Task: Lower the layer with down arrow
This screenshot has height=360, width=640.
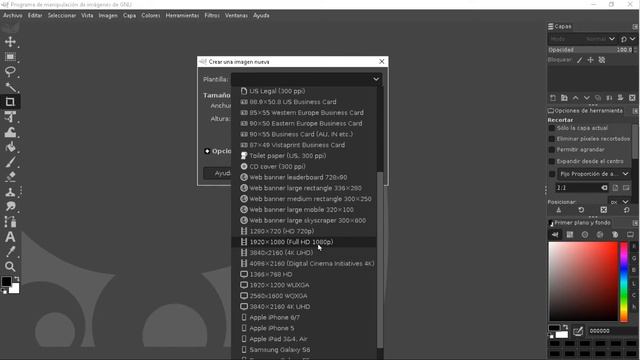Action: pyautogui.click(x=587, y=98)
